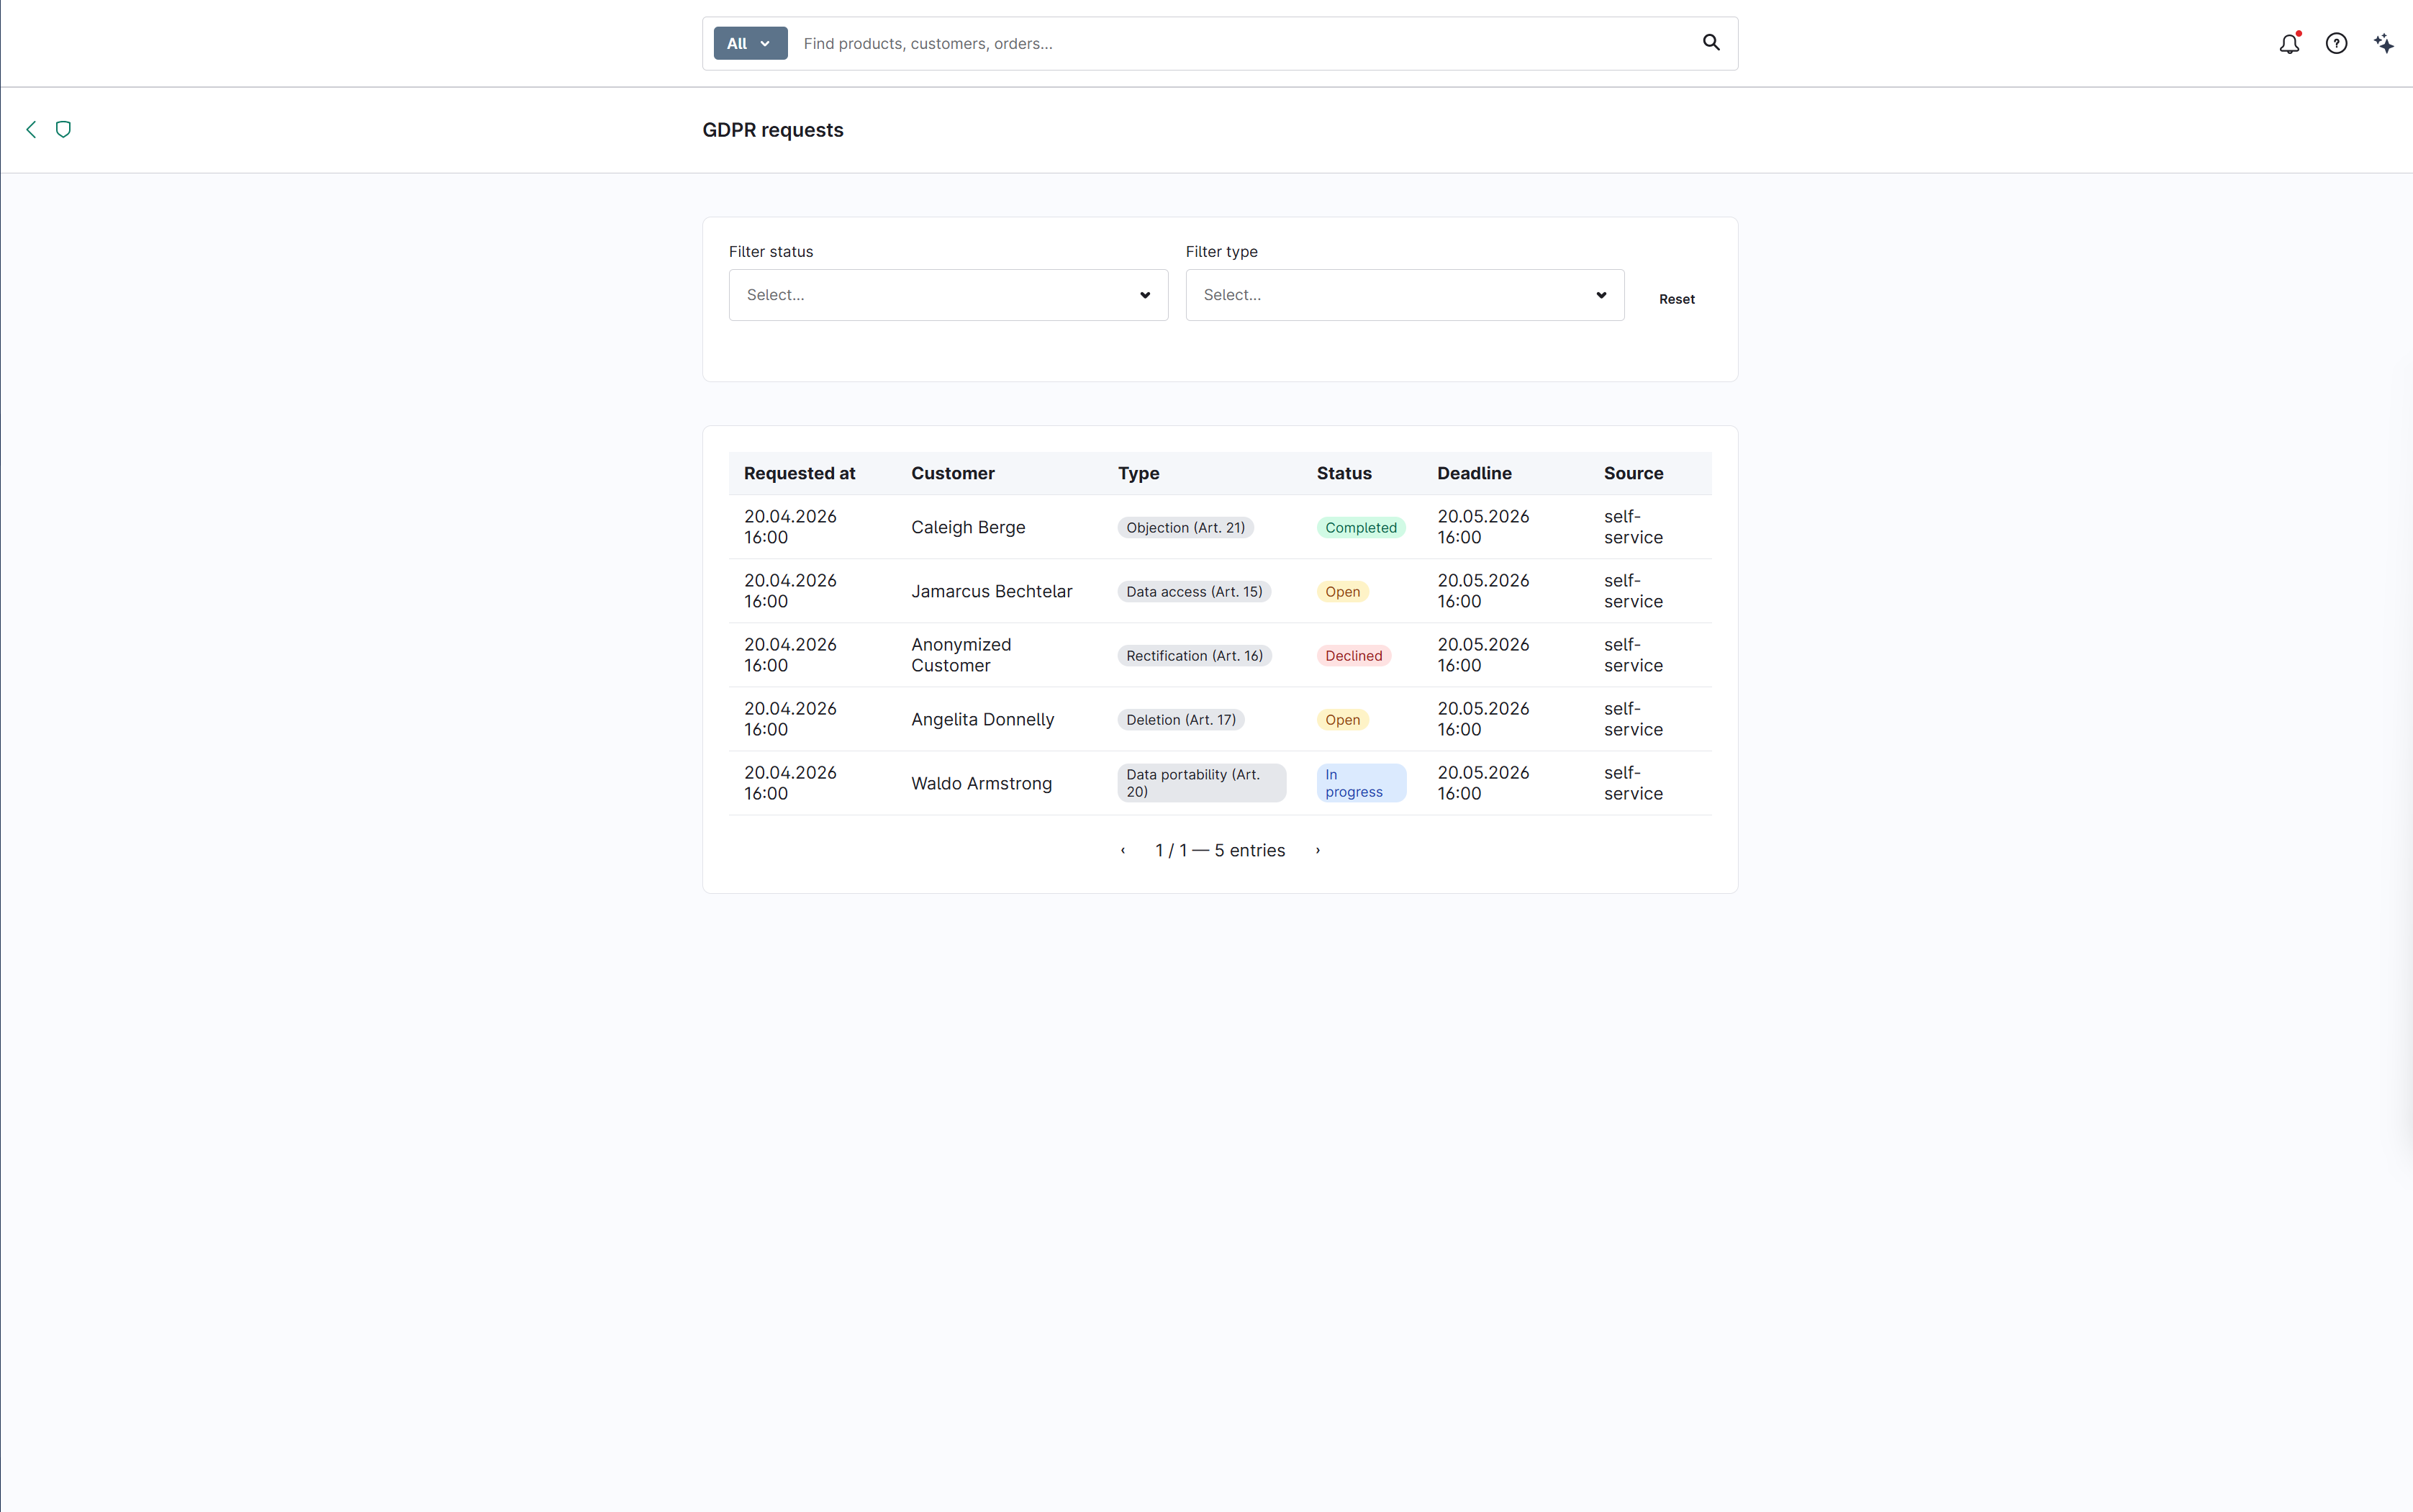Open the notifications bell
This screenshot has height=1512, width=2413.
[x=2289, y=43]
